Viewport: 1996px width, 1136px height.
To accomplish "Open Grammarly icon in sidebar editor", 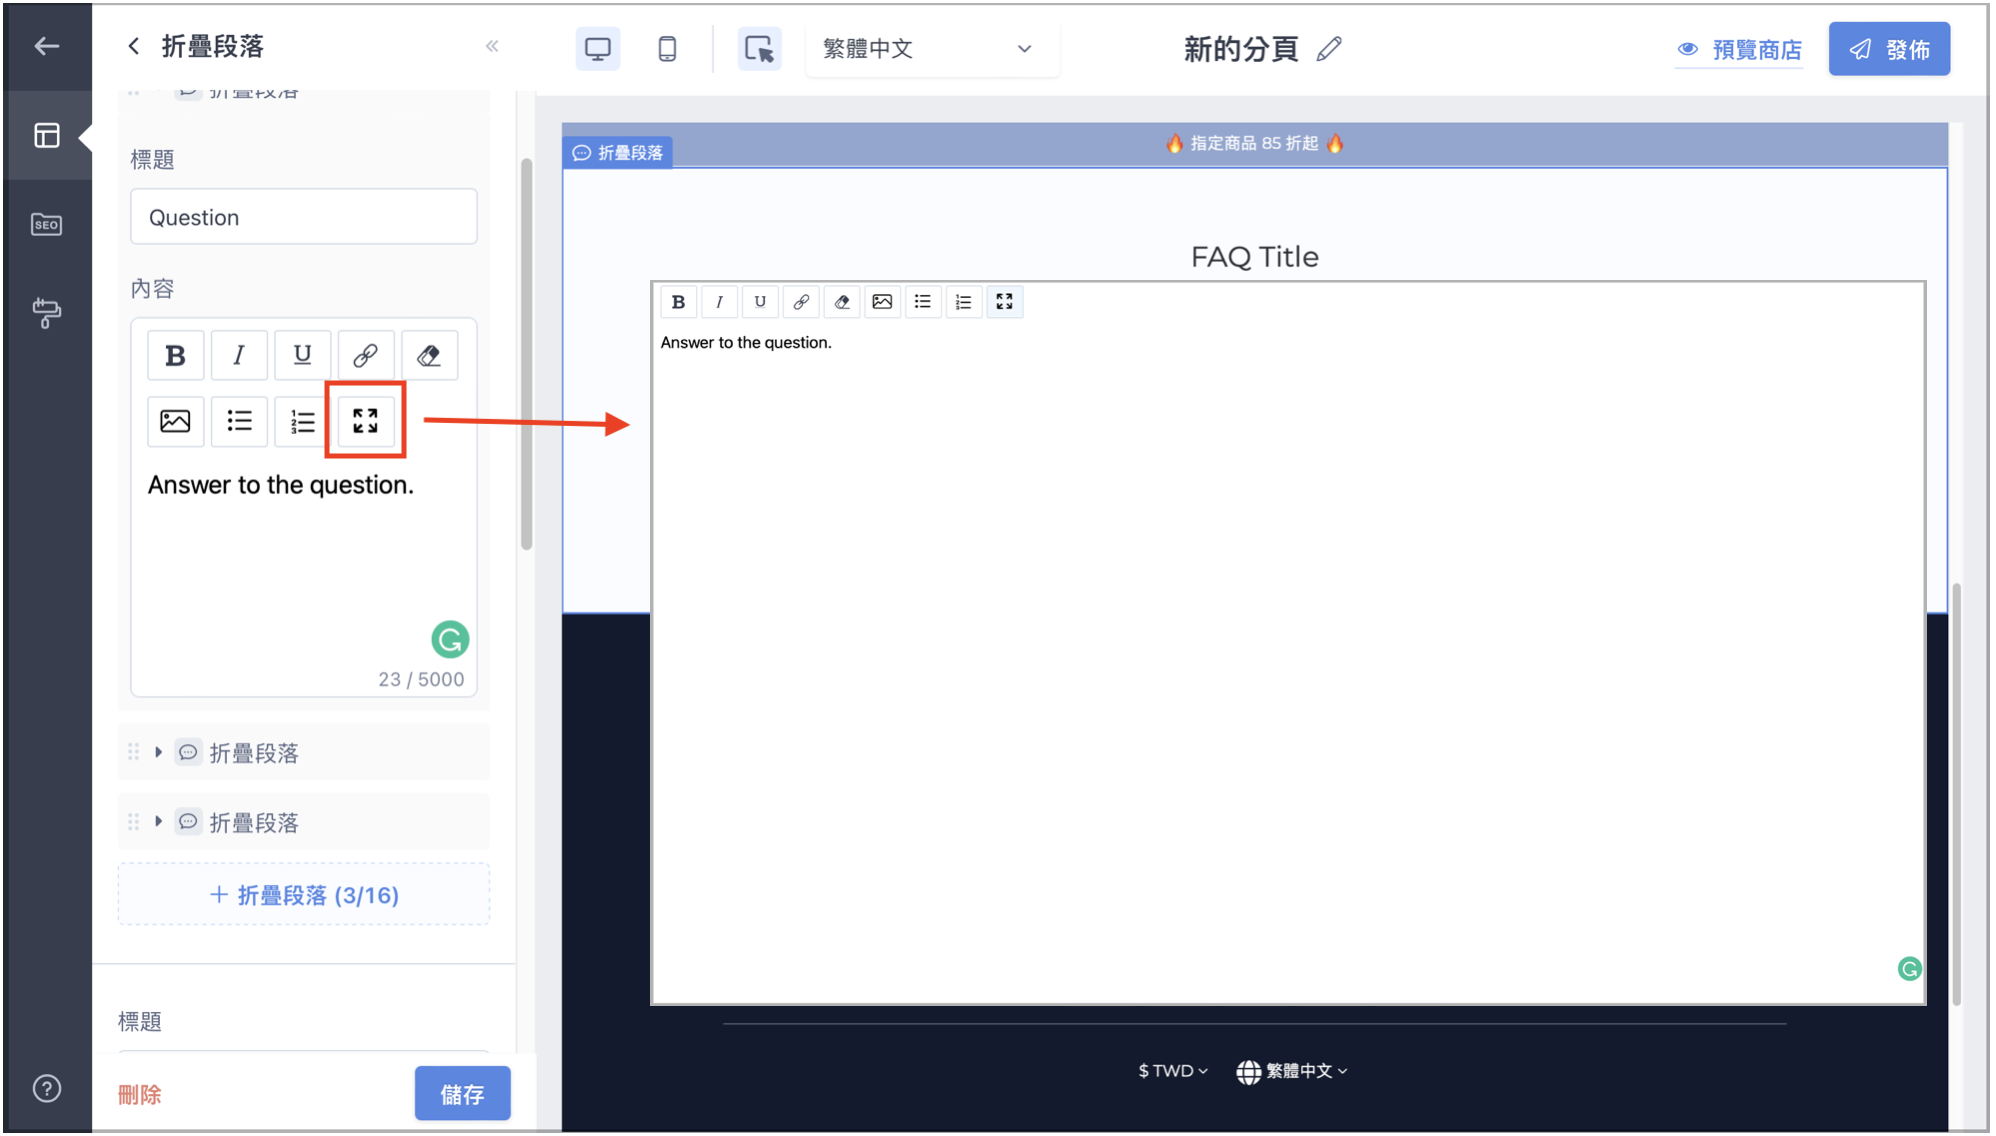I will tap(450, 639).
